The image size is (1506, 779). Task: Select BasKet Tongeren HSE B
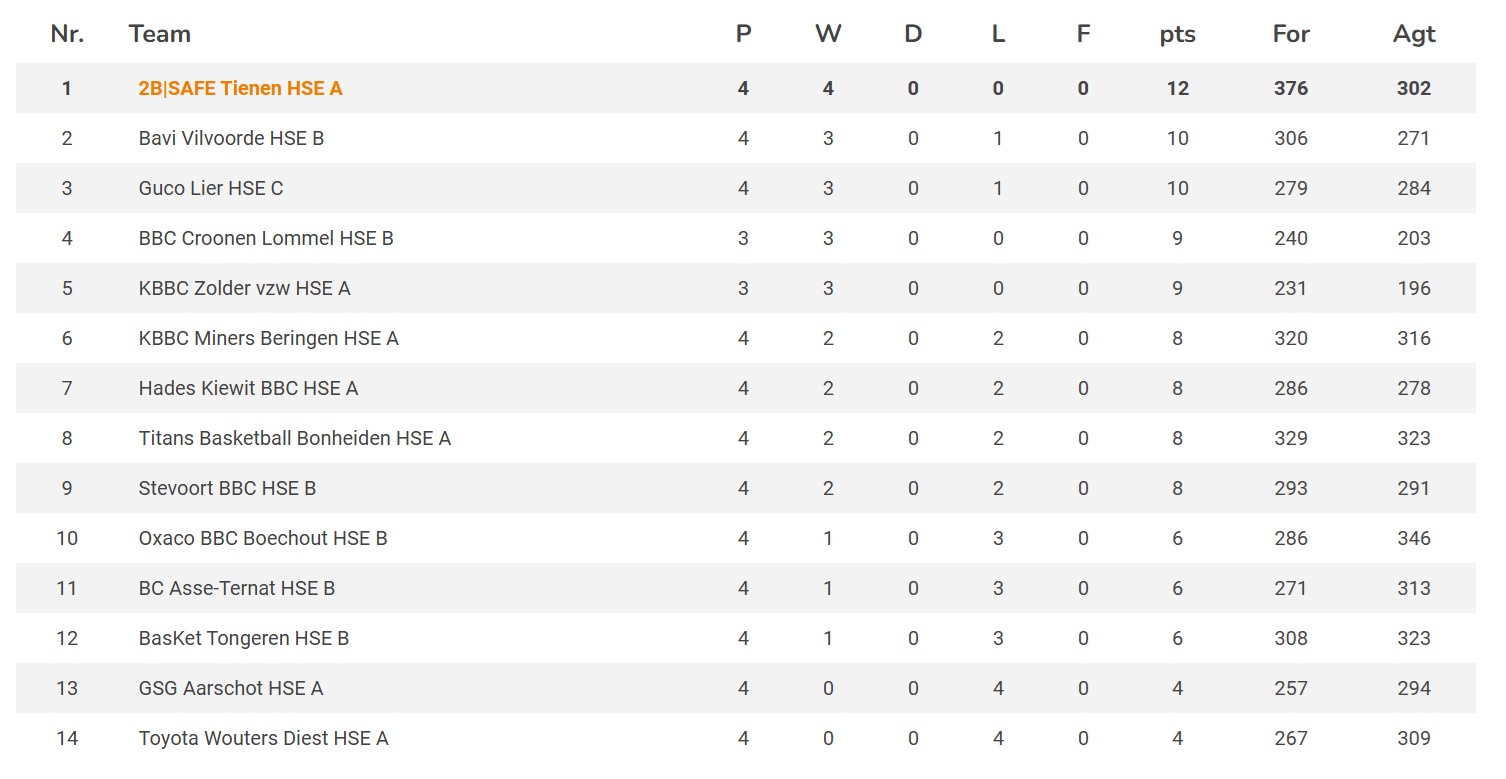(x=244, y=638)
